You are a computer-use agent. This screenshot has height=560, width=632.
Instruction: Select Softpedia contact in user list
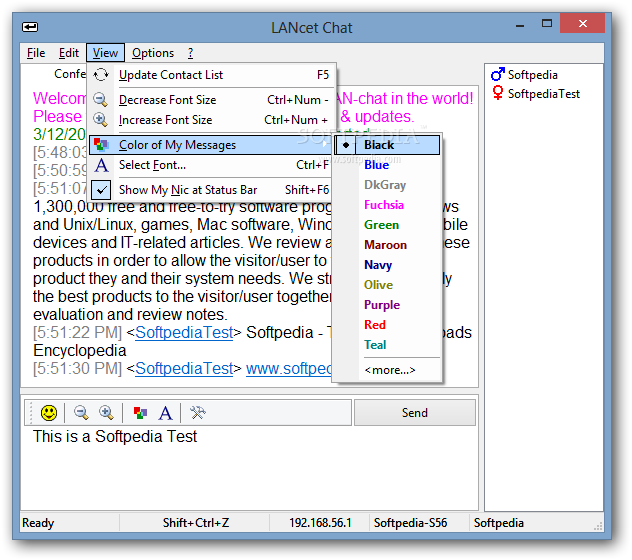(x=532, y=75)
